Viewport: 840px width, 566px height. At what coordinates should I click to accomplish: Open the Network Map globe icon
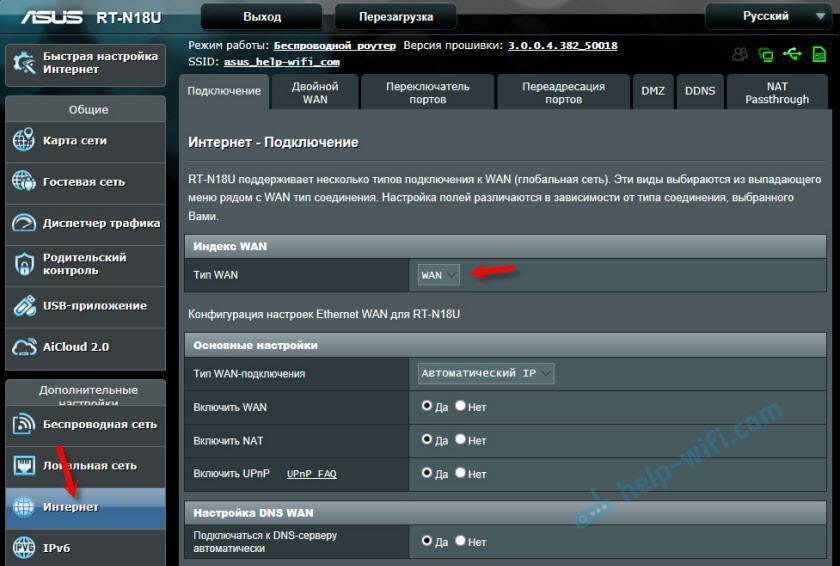point(24,141)
